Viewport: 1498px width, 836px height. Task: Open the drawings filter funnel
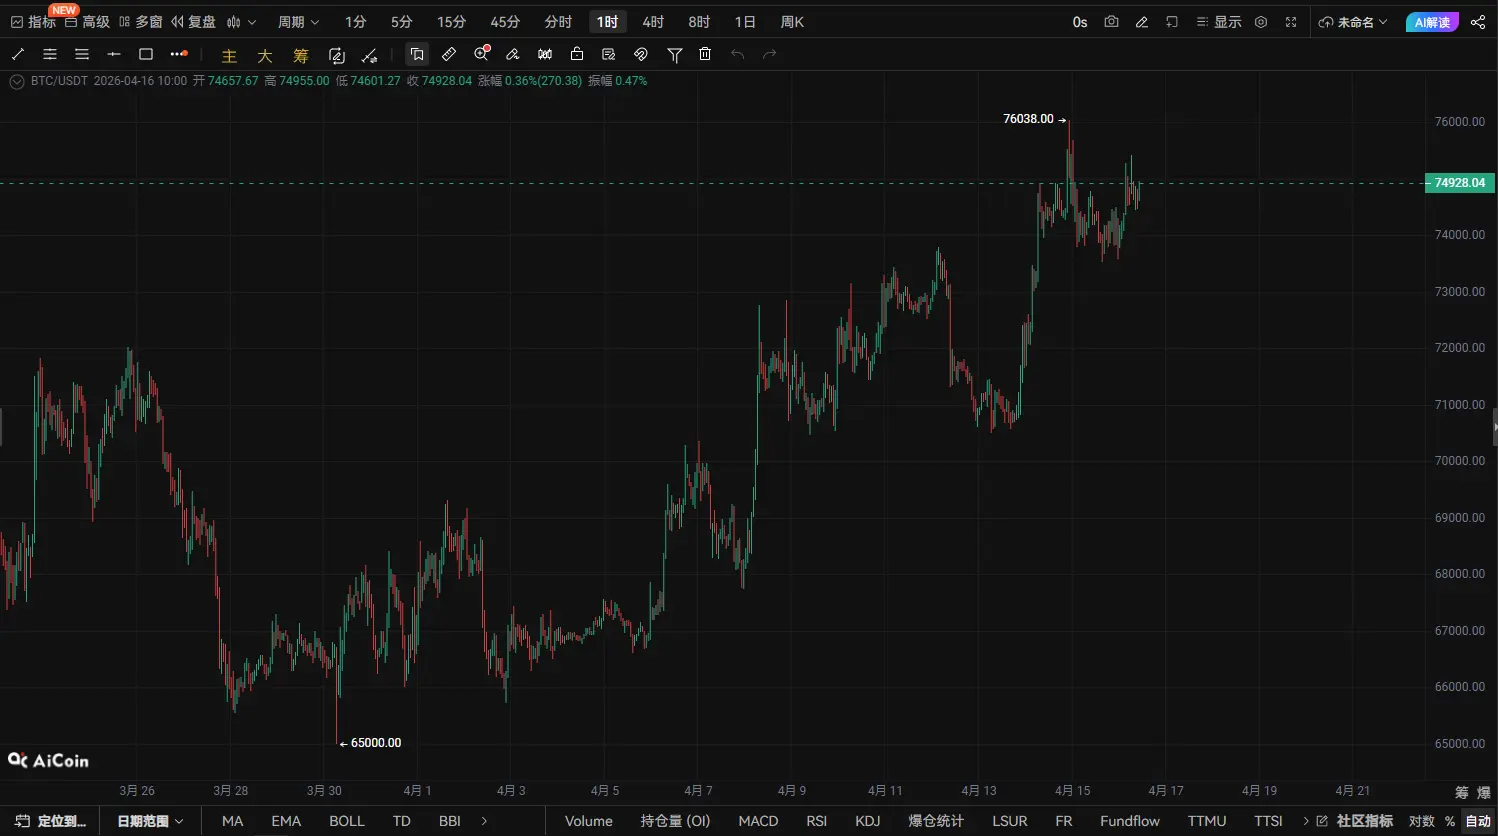click(675, 54)
